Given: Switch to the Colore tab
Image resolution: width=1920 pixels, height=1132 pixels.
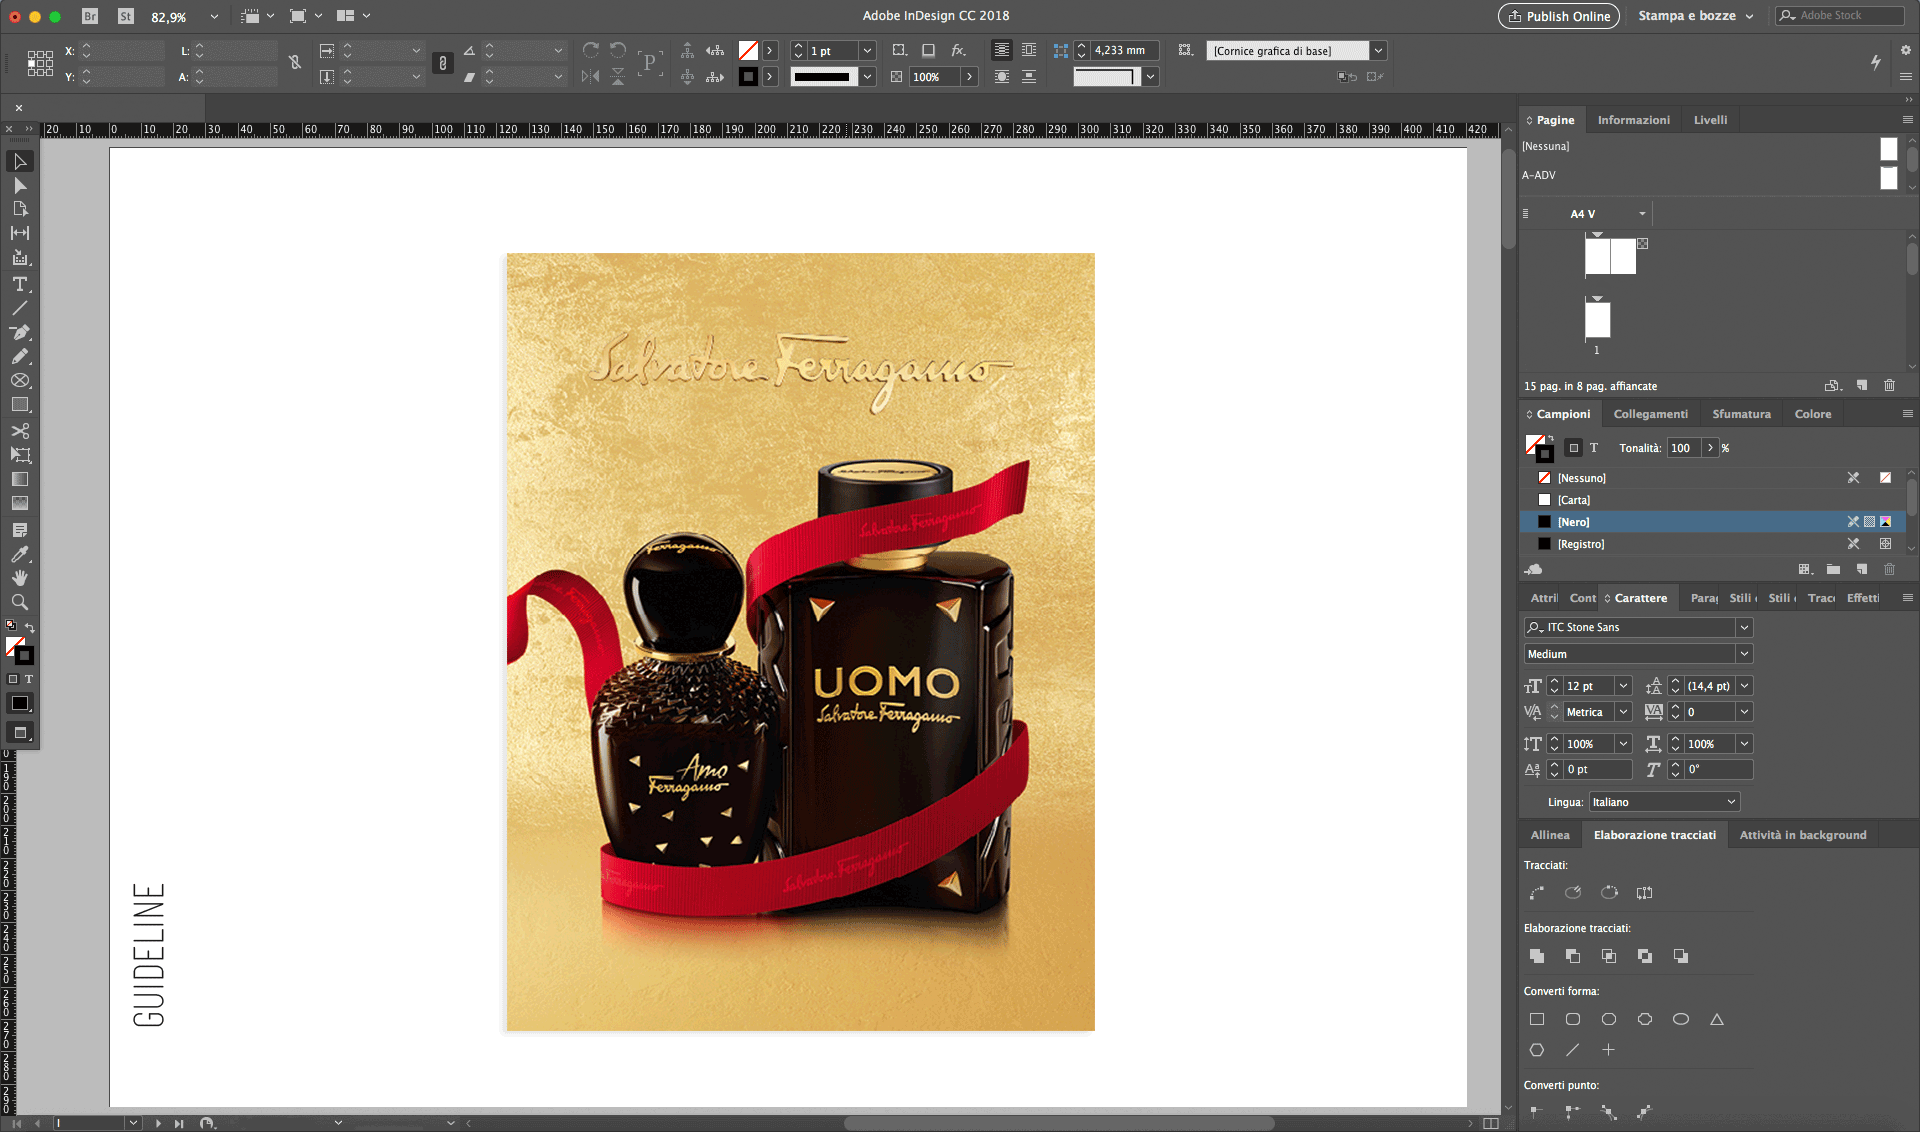Looking at the screenshot, I should [1812, 414].
